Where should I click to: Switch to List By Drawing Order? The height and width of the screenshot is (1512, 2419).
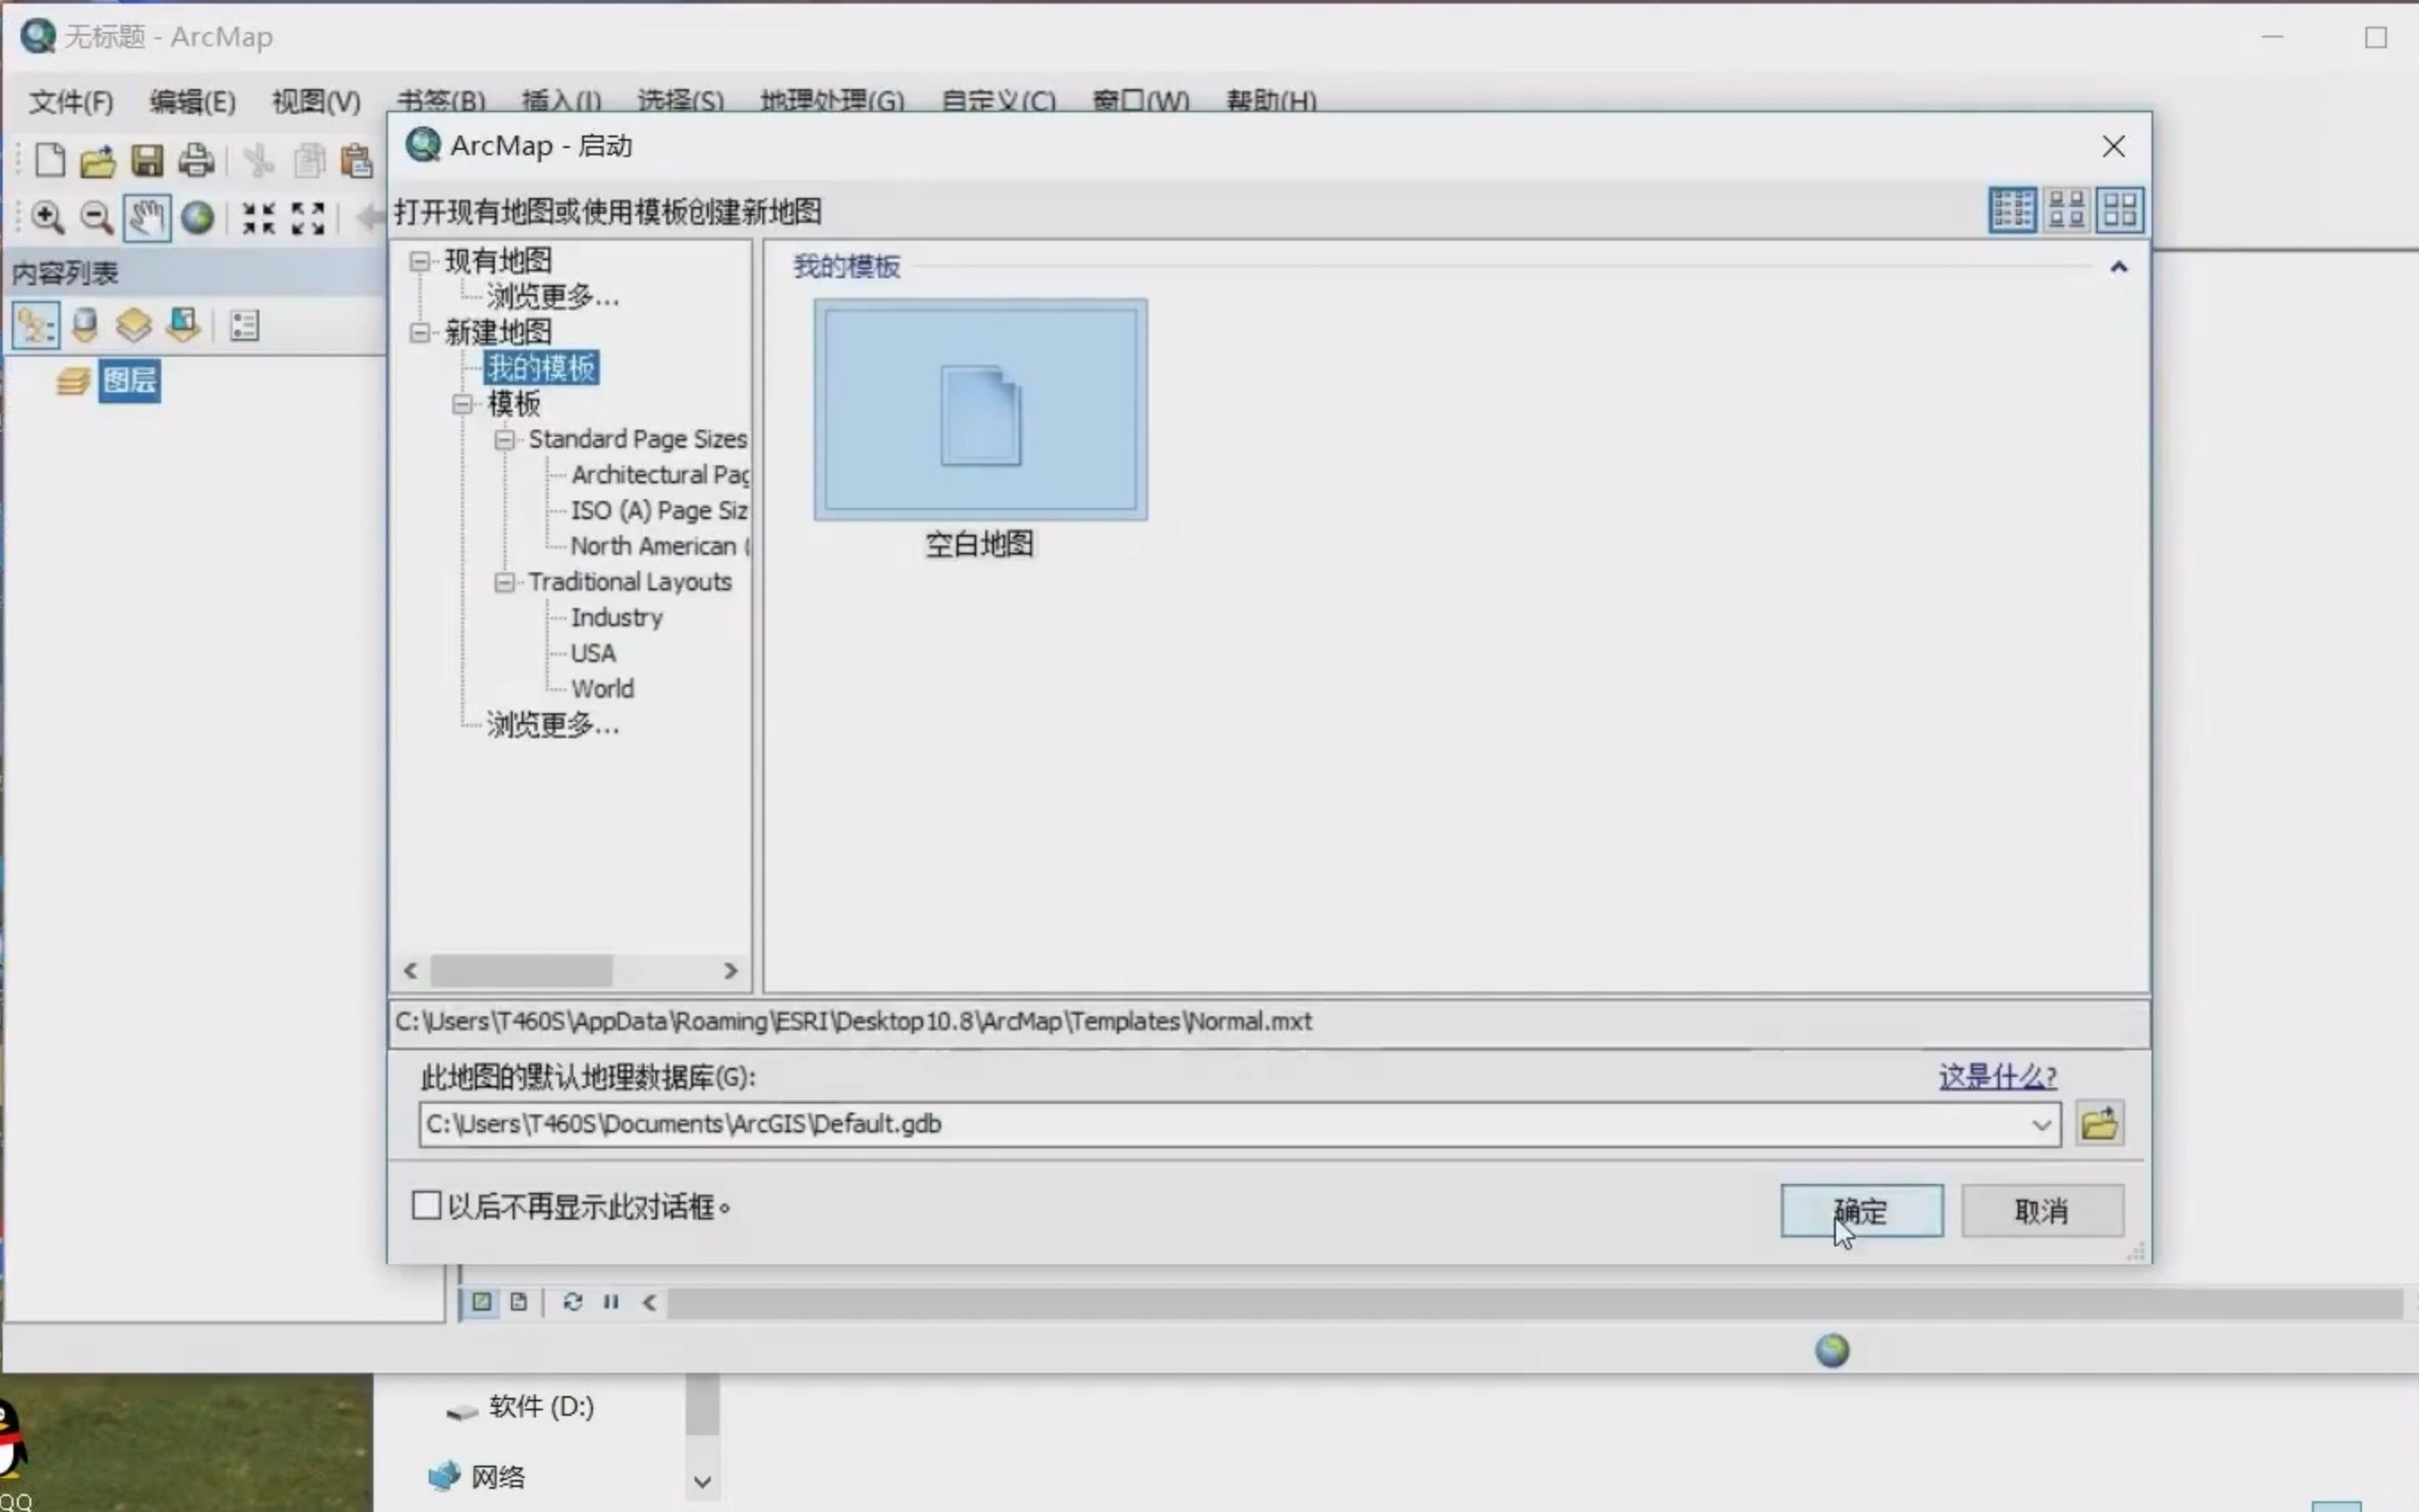coord(36,326)
